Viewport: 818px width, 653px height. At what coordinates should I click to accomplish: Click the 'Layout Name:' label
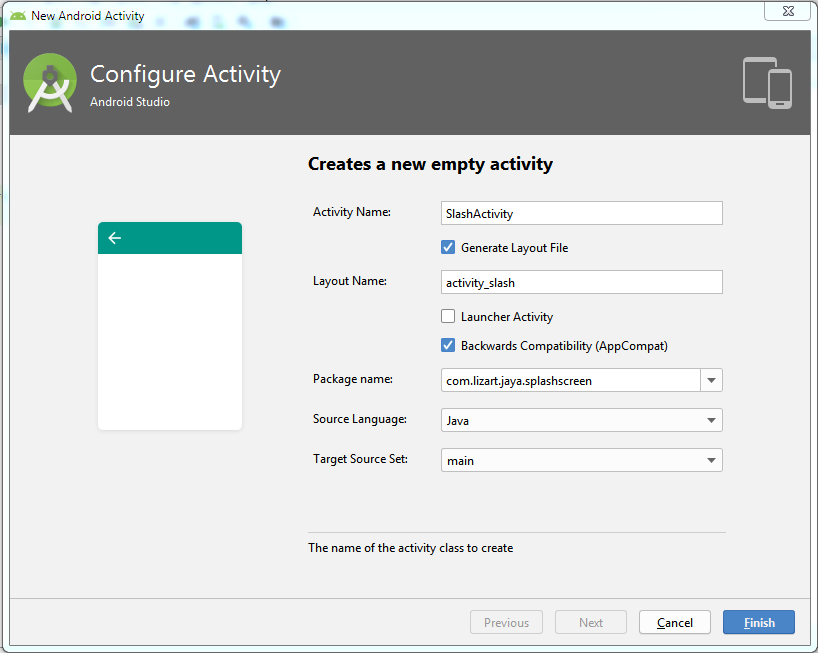(350, 281)
